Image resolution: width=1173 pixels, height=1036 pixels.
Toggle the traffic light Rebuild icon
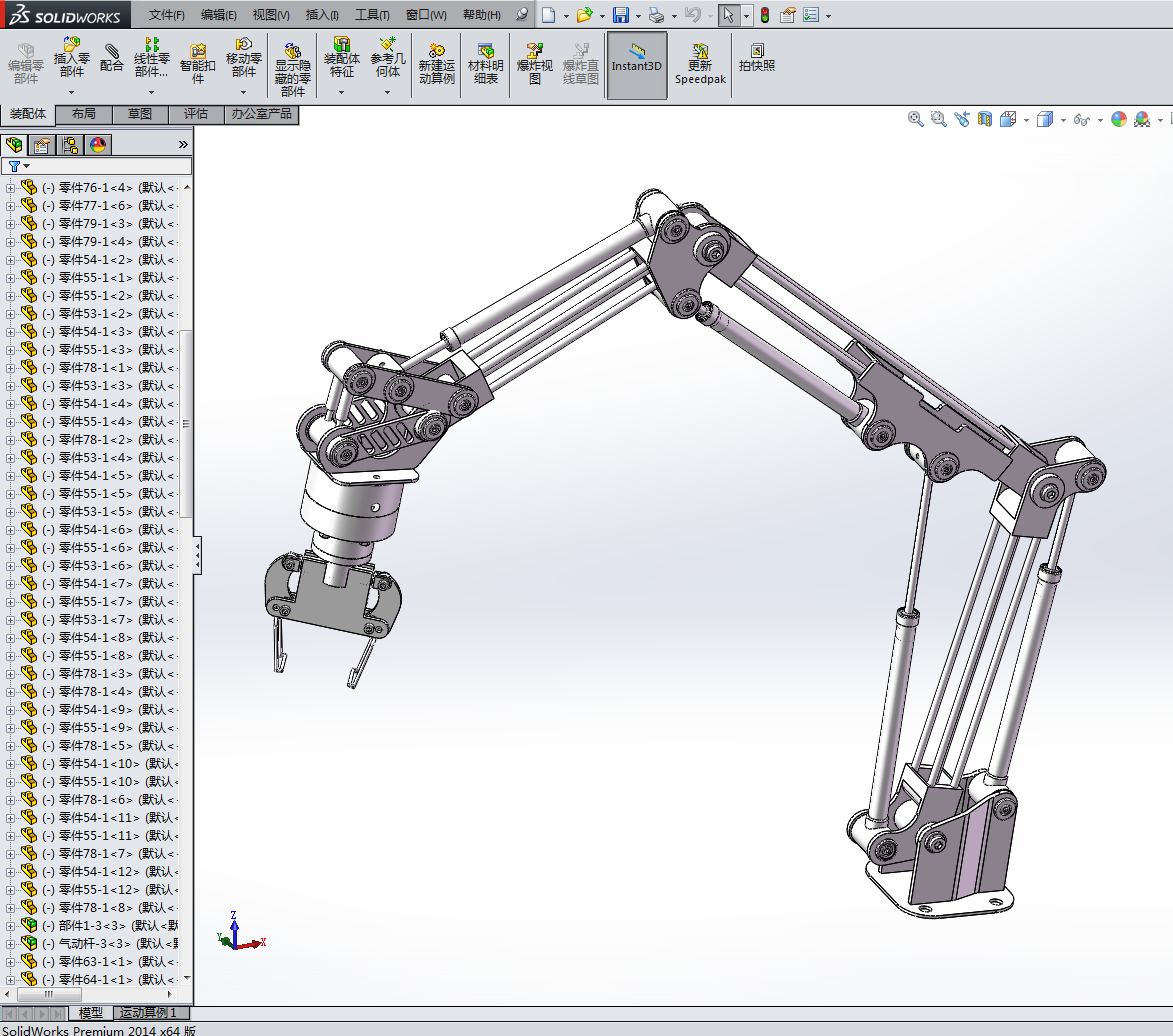pyautogui.click(x=765, y=15)
